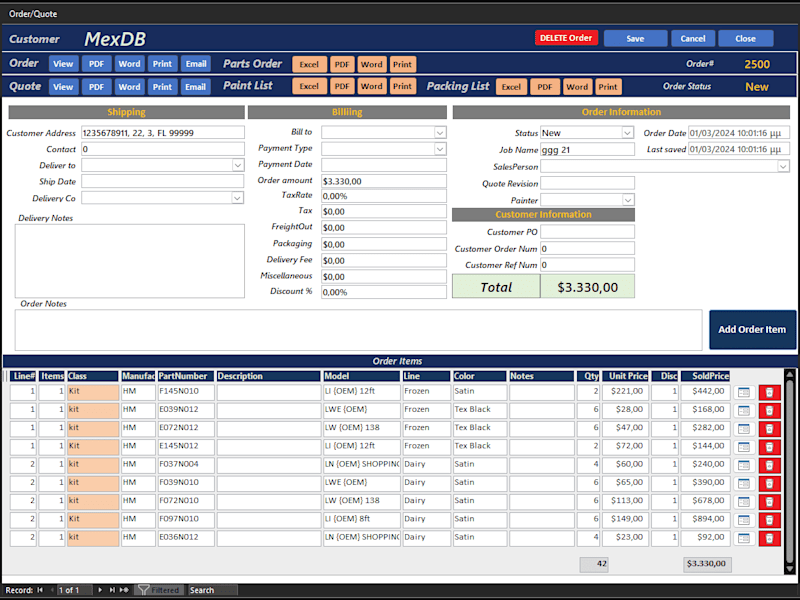The height and width of the screenshot is (600, 800).
Task: Open details form for E036N012 row
Action: click(x=744, y=538)
